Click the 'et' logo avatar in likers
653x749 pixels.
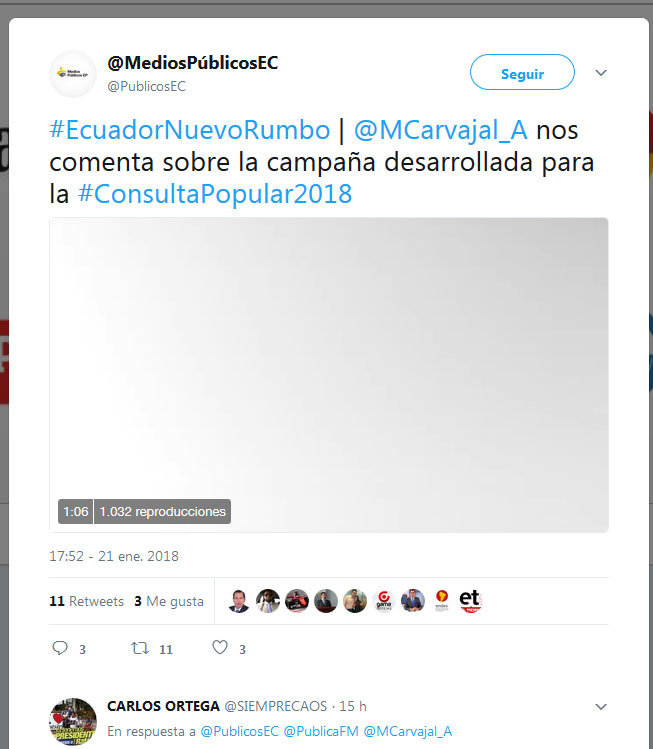471,601
